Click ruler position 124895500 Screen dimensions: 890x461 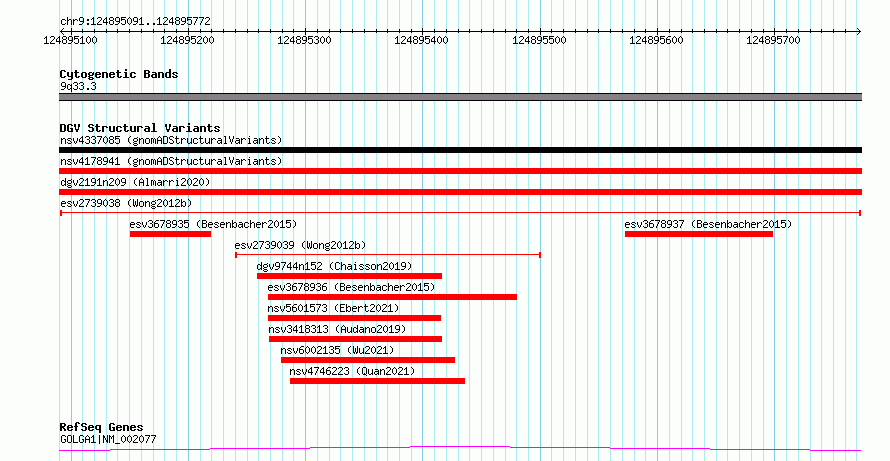tap(539, 40)
